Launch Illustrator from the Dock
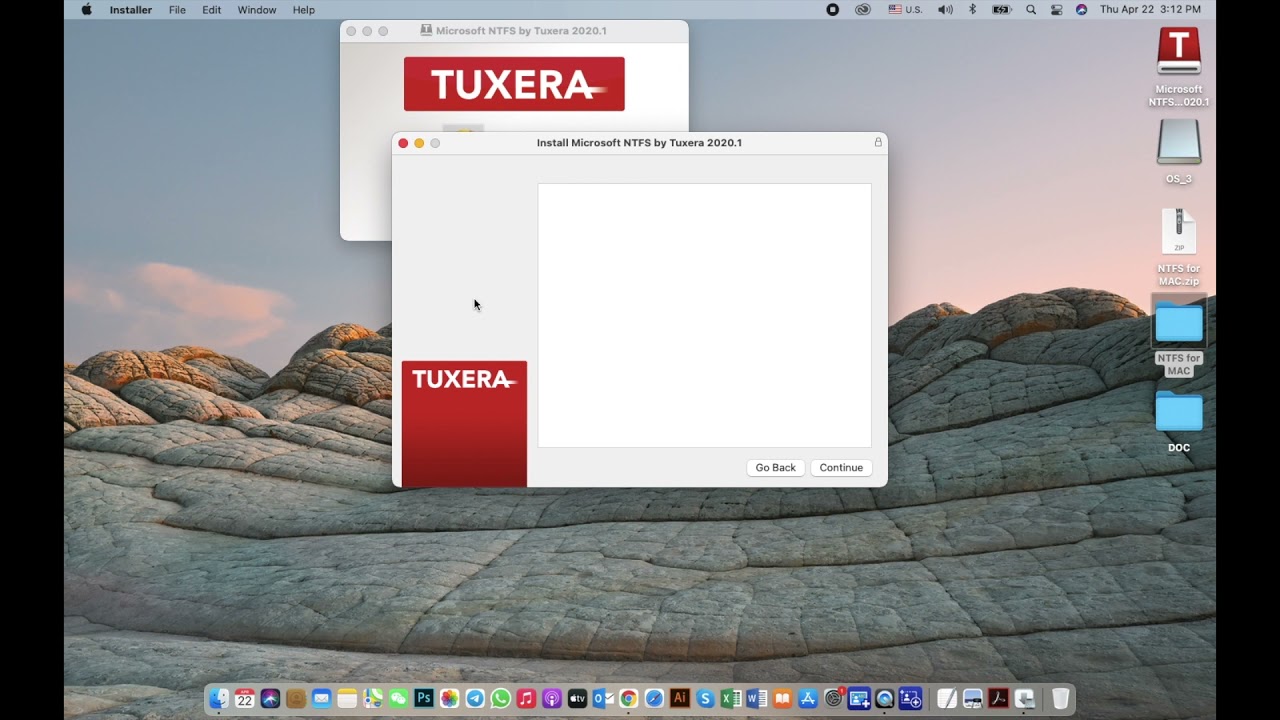1280x720 pixels. [680, 698]
